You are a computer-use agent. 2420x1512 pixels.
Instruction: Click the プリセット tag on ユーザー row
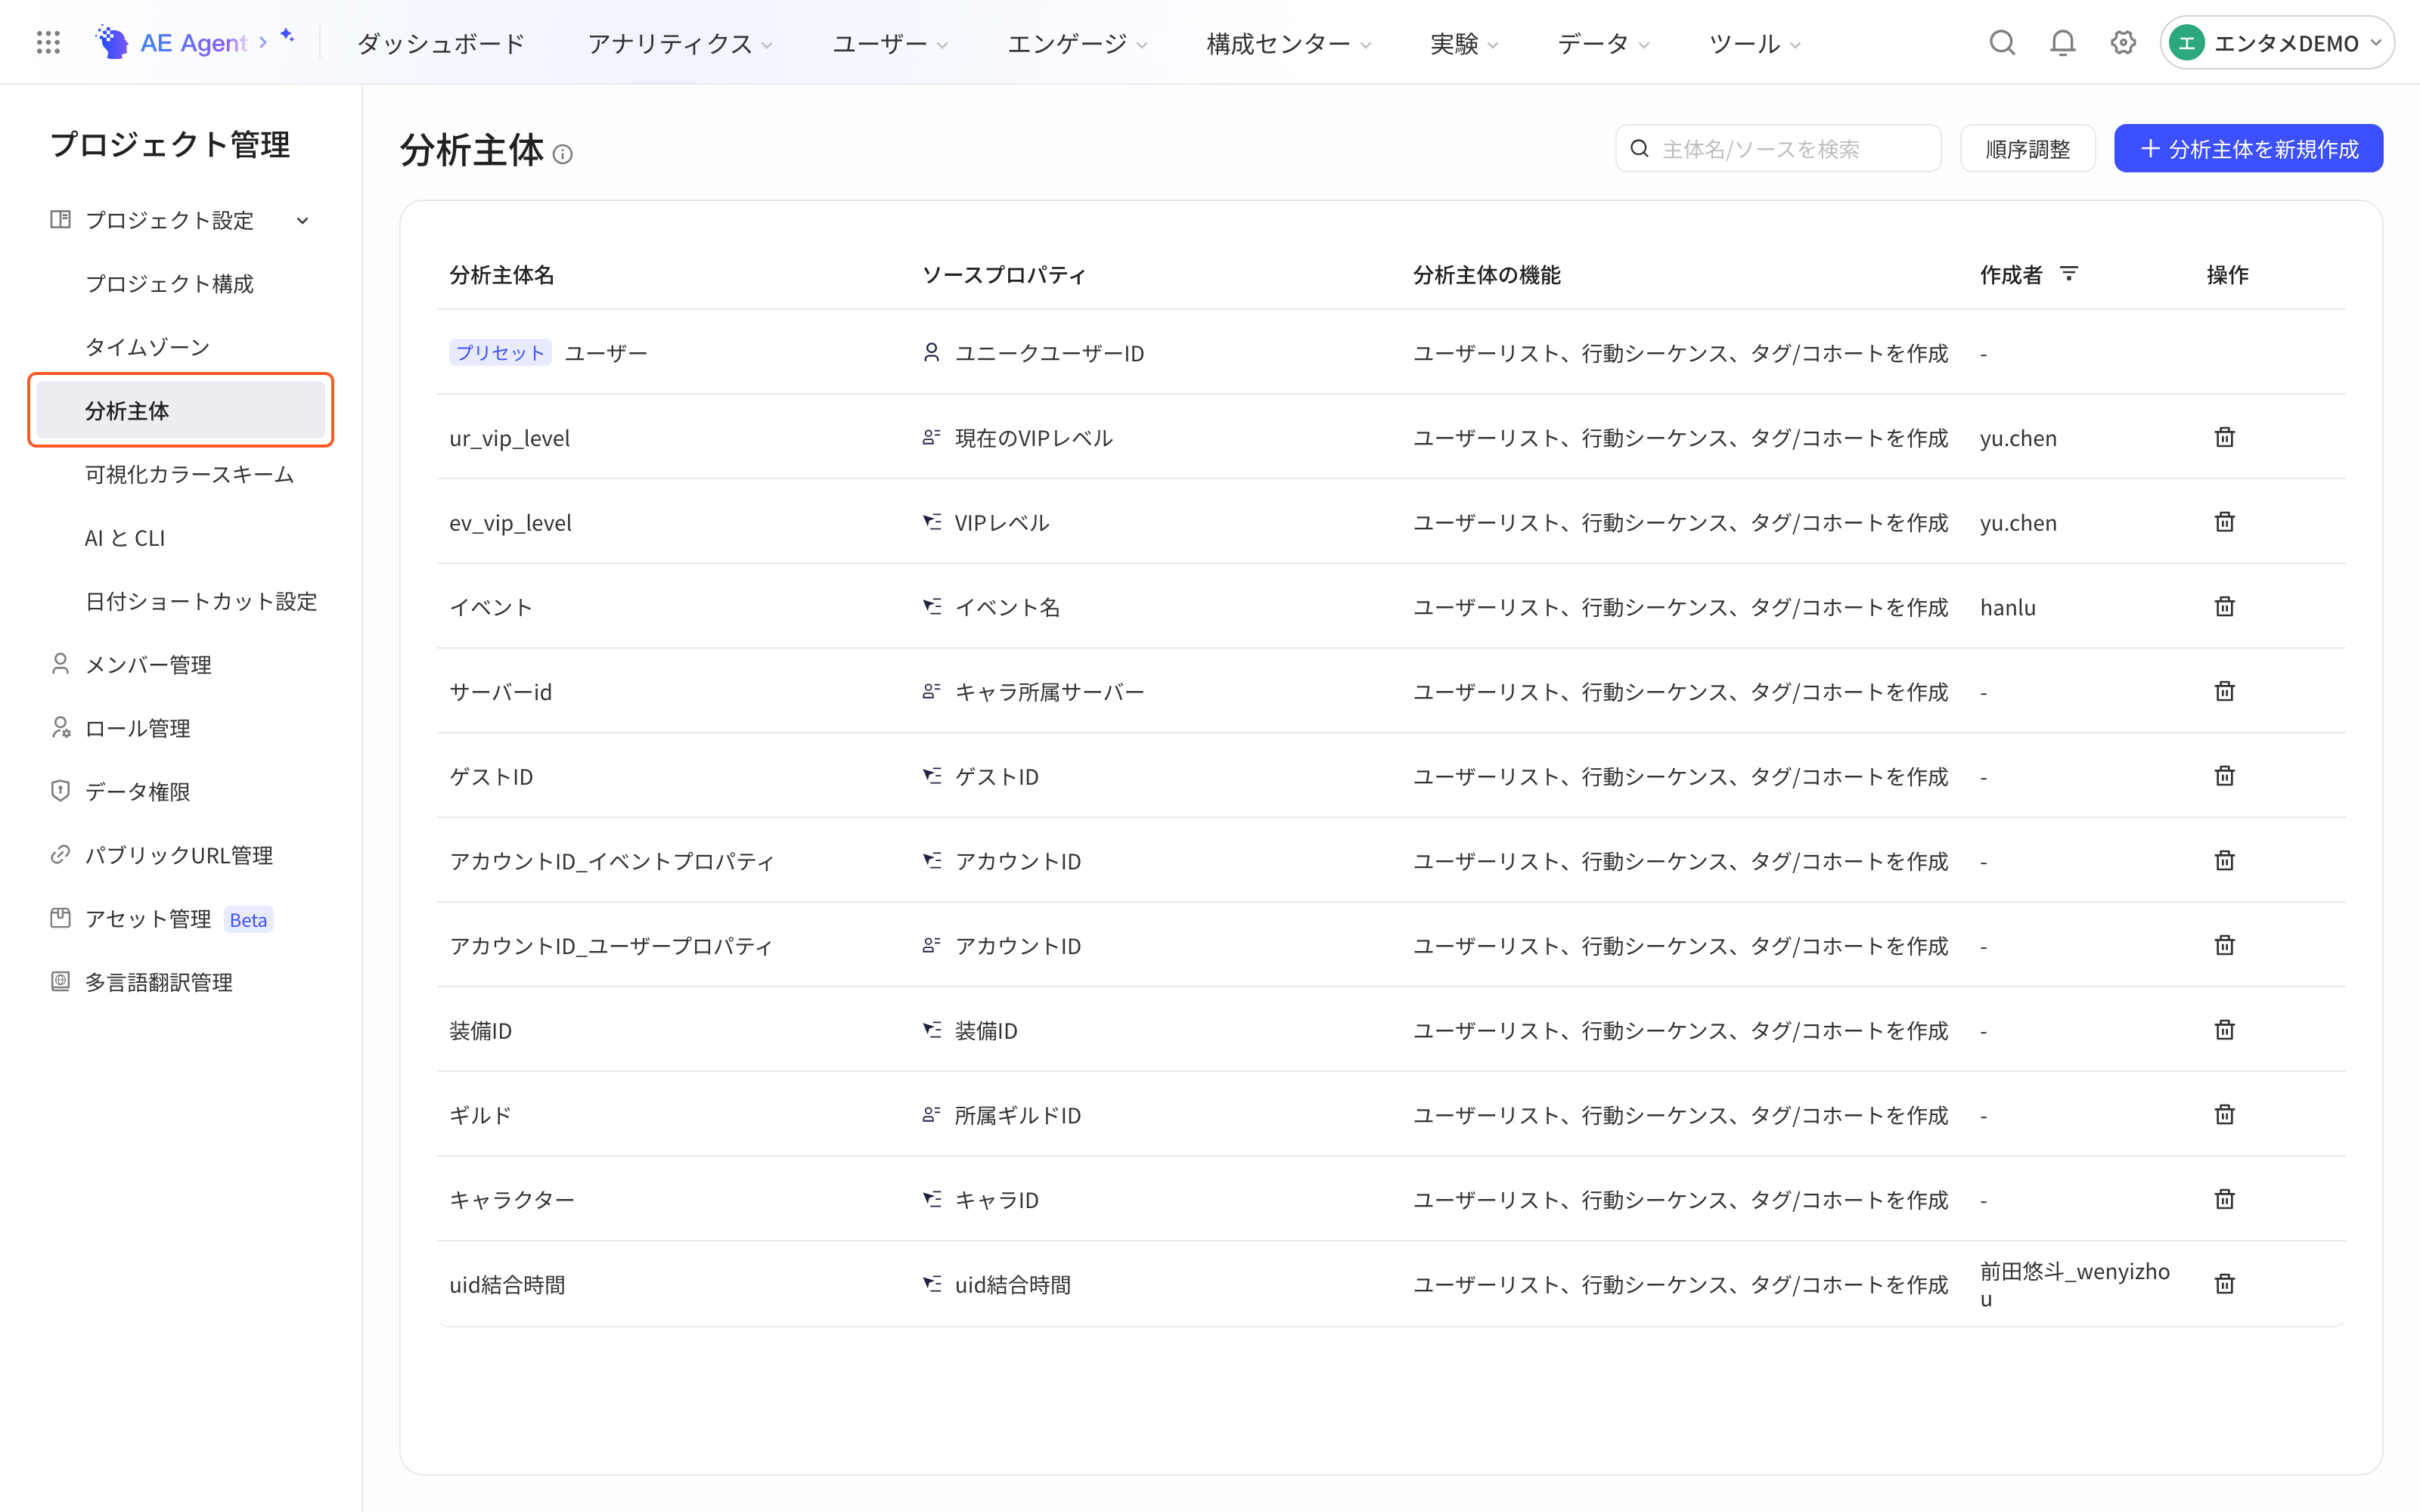500,352
